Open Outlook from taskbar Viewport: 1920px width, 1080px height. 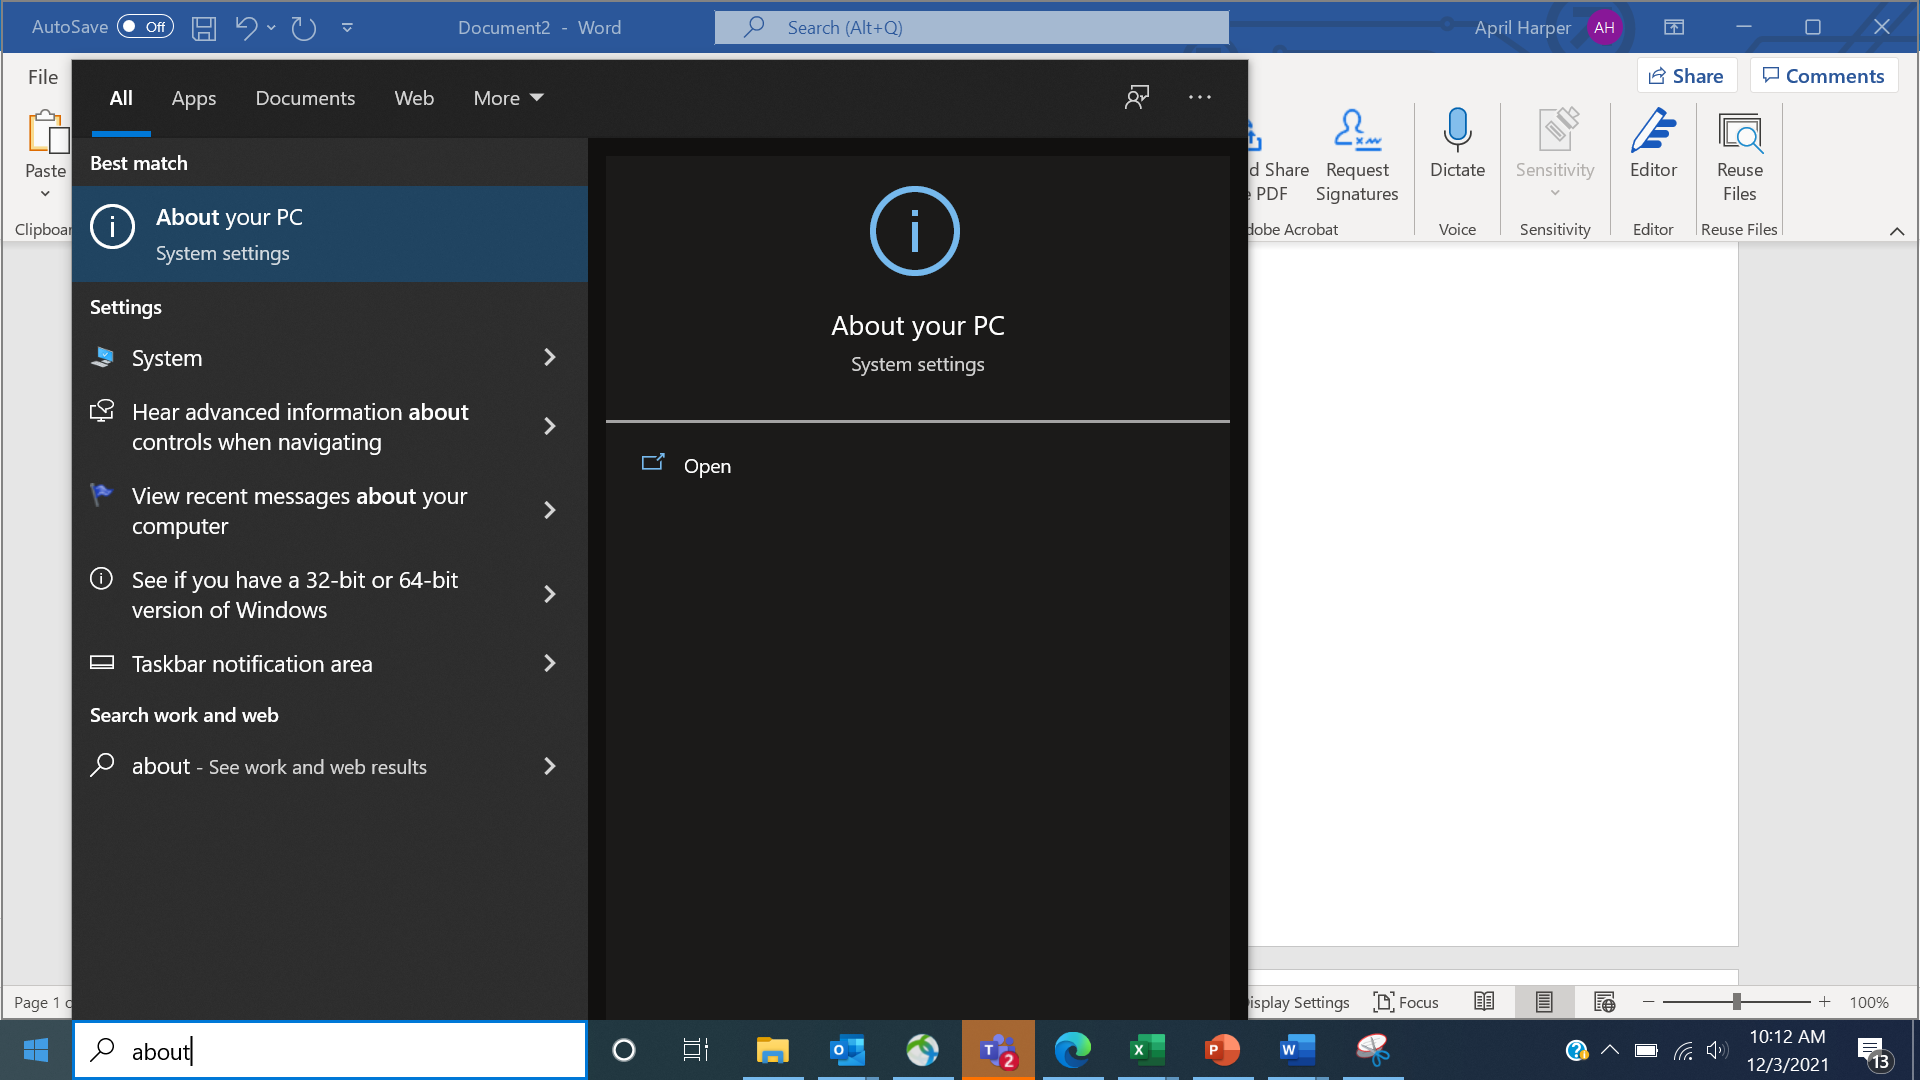(x=848, y=1050)
